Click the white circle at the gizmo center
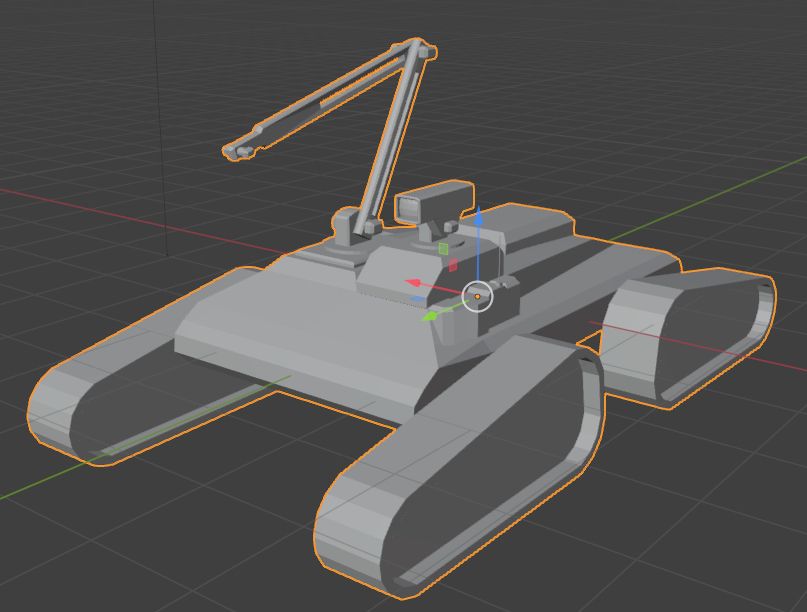This screenshot has height=612, width=807. pyautogui.click(x=477, y=296)
